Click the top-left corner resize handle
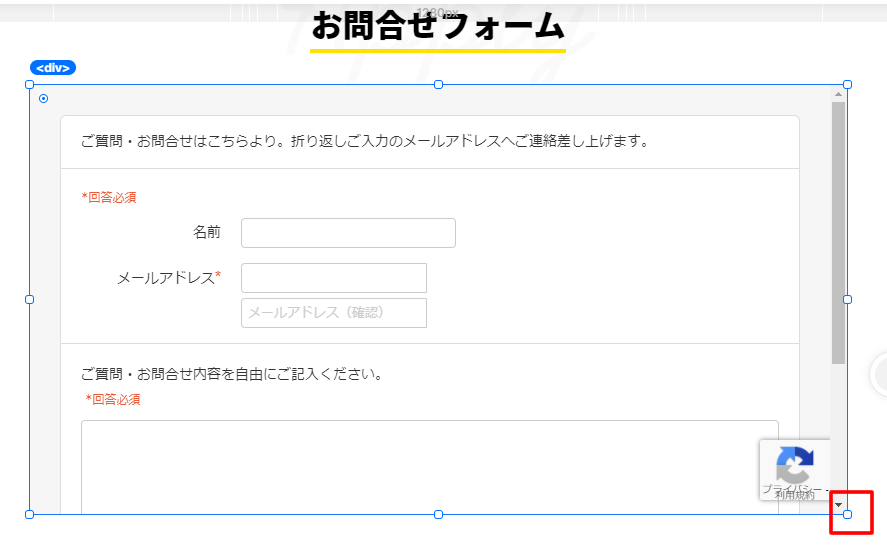This screenshot has height=554, width=887. (29, 85)
